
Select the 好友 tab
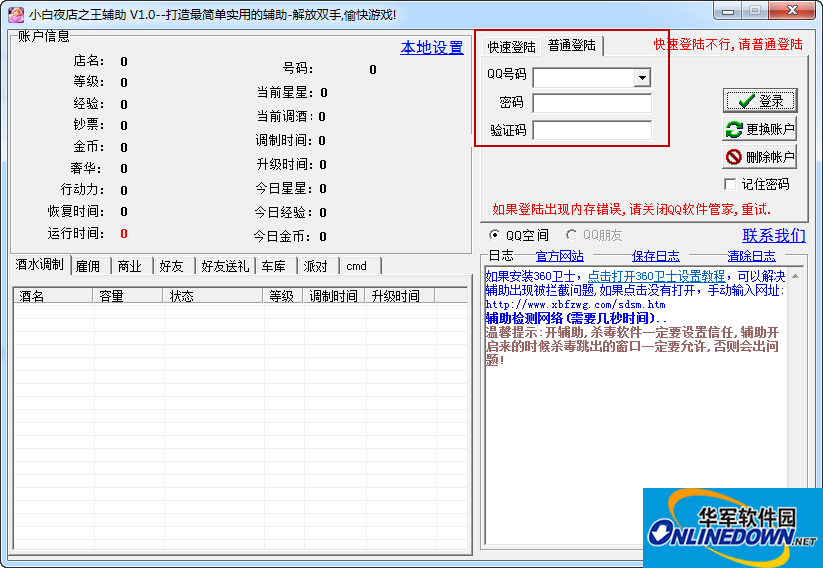pyautogui.click(x=172, y=266)
